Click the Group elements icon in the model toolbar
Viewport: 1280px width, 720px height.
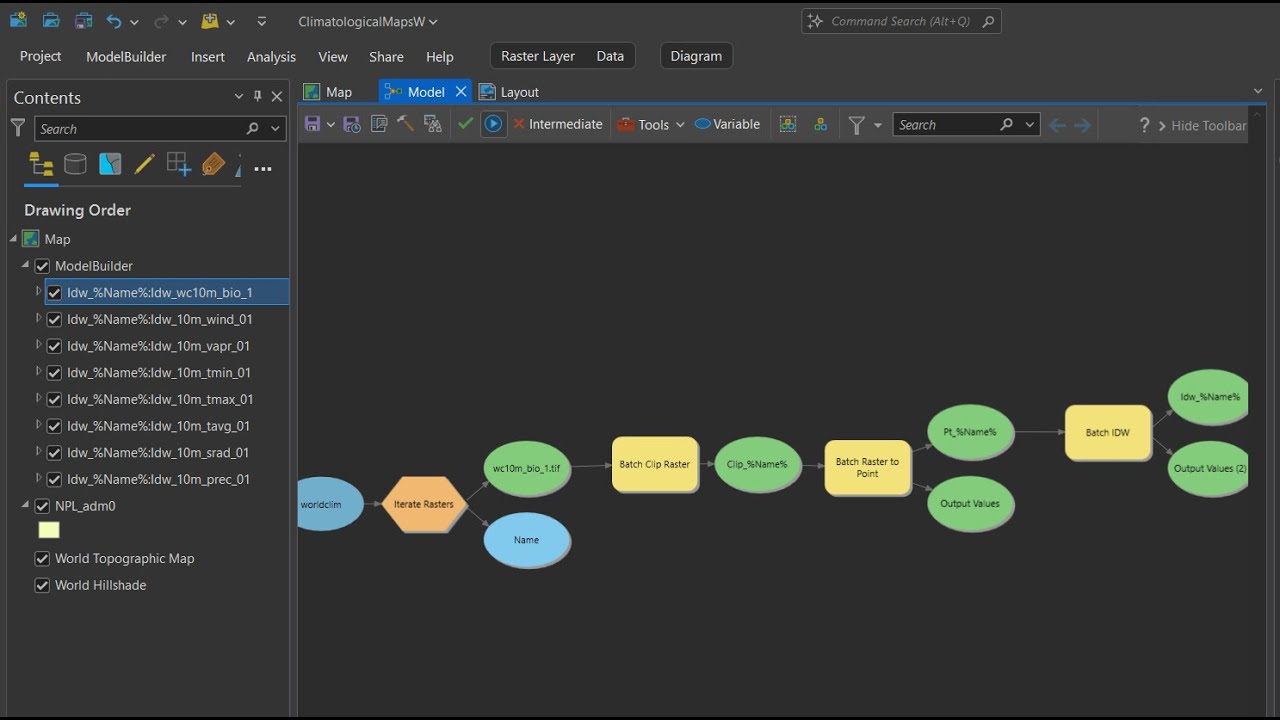820,124
